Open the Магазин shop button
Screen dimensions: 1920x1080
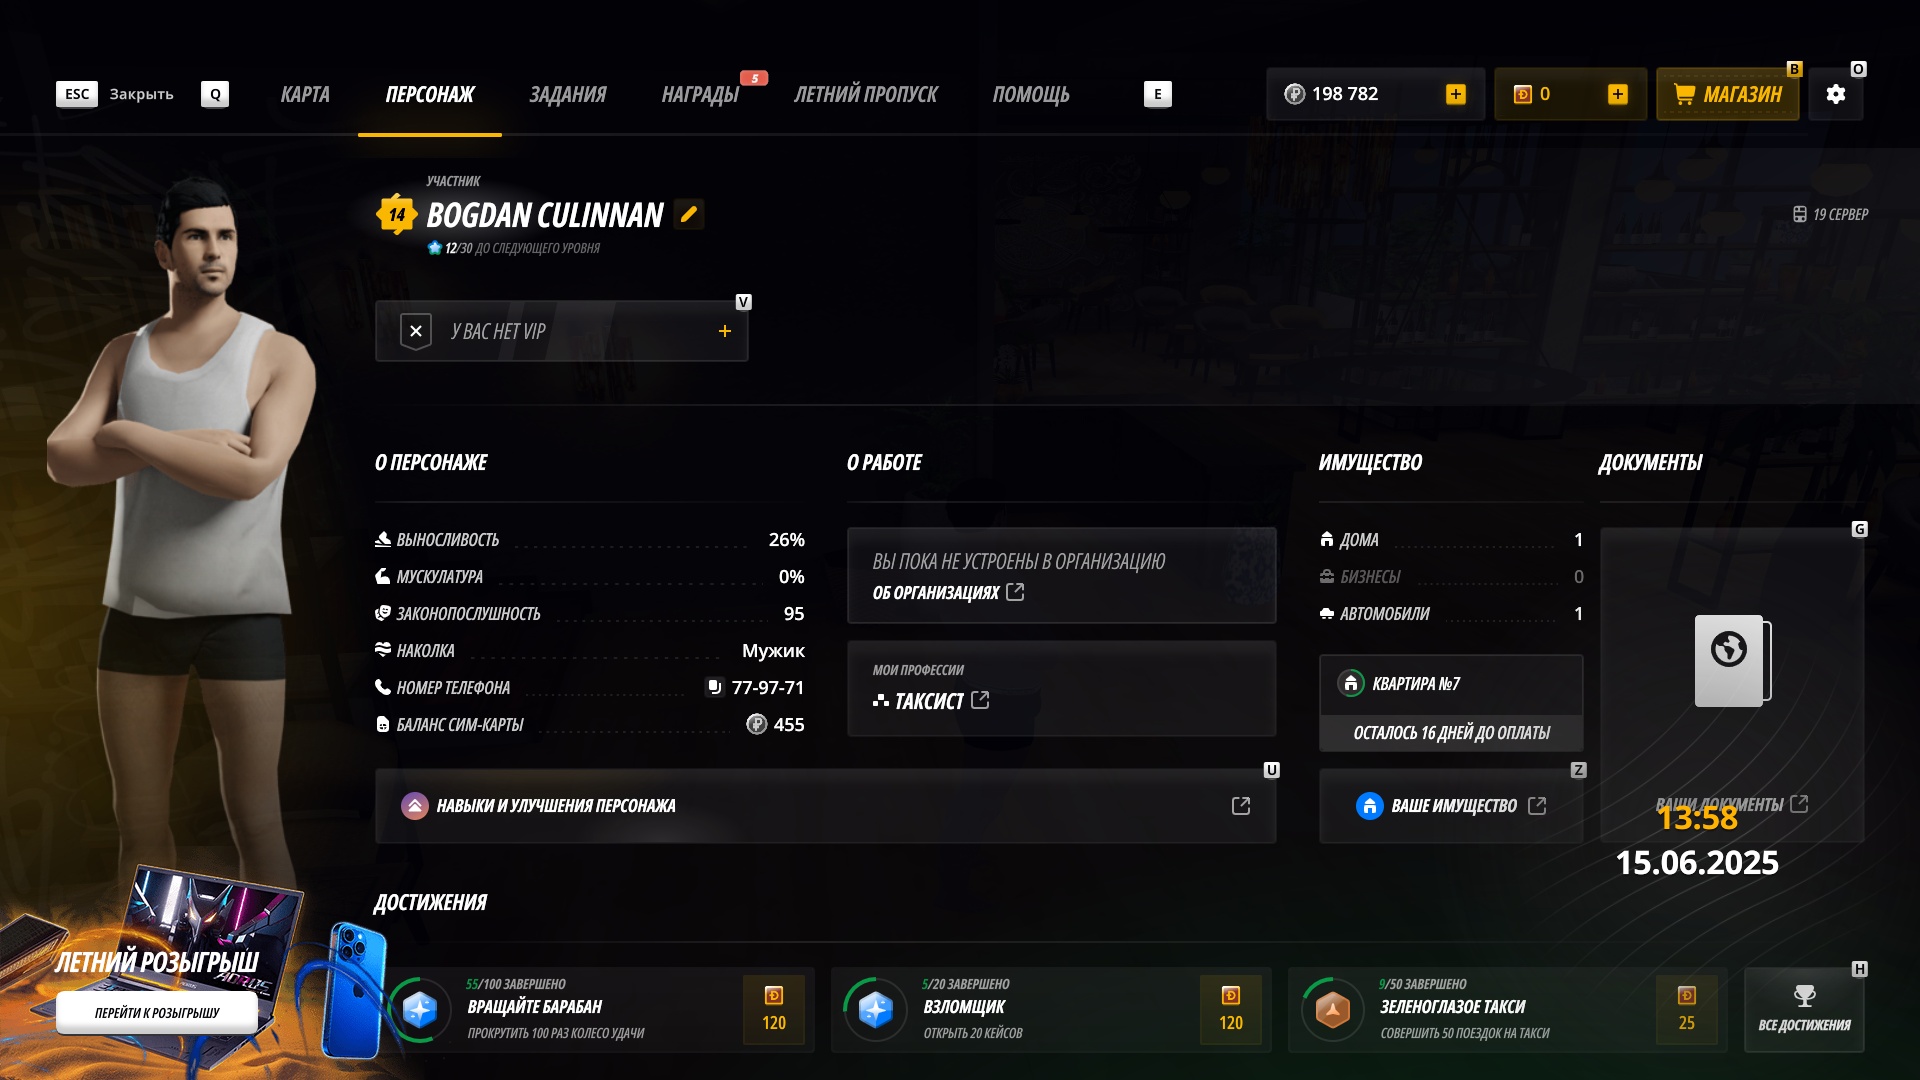(1727, 94)
